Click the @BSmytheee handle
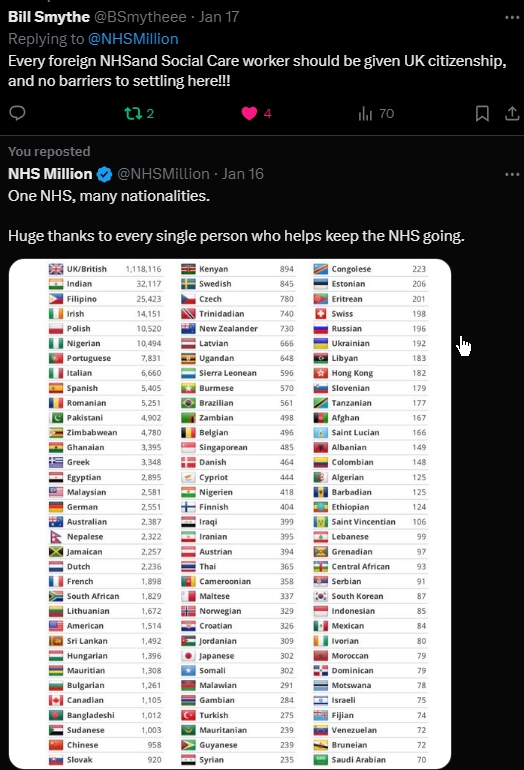This screenshot has width=524, height=770. [140, 17]
